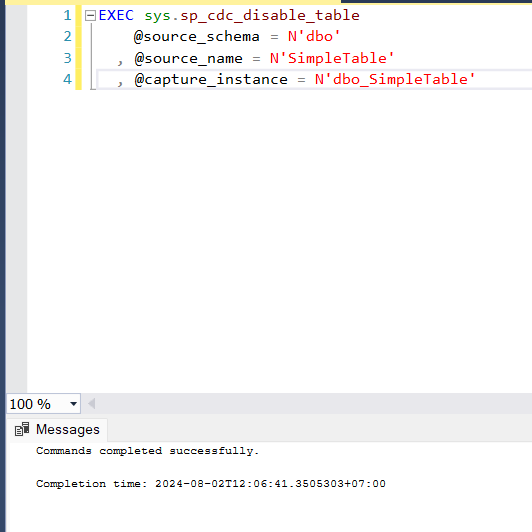Viewport: 532px width, 532px height.
Task: Click 'Commands completed successfully.' message
Action: (x=148, y=451)
